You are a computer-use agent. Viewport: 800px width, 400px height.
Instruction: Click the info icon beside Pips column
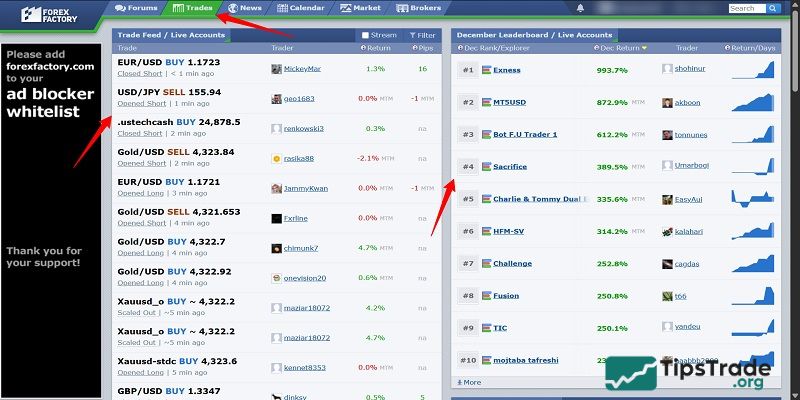click(x=414, y=48)
